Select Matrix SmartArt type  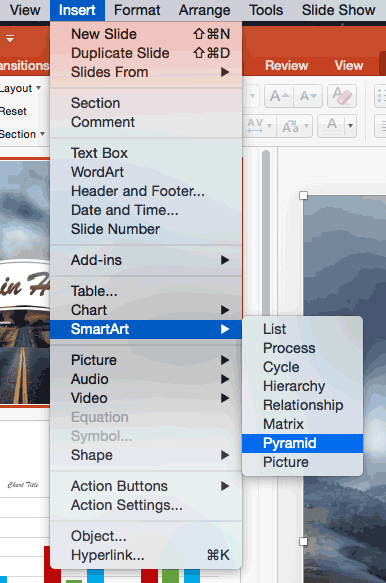coord(302,424)
